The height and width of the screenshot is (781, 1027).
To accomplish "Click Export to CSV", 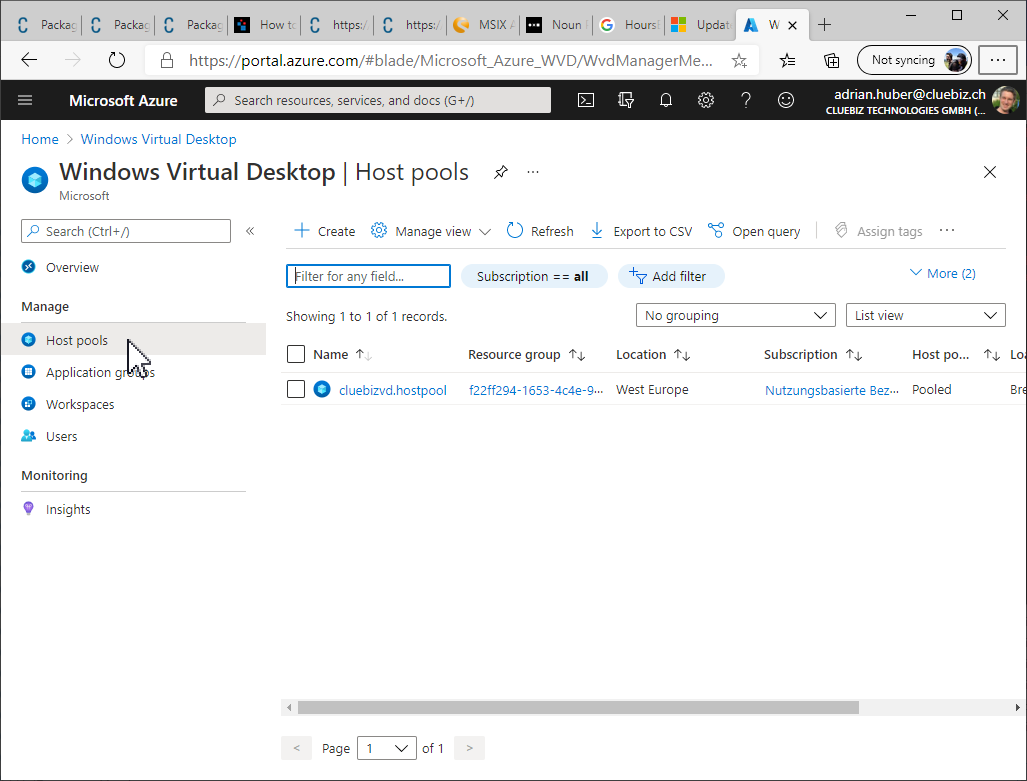I will coord(641,231).
